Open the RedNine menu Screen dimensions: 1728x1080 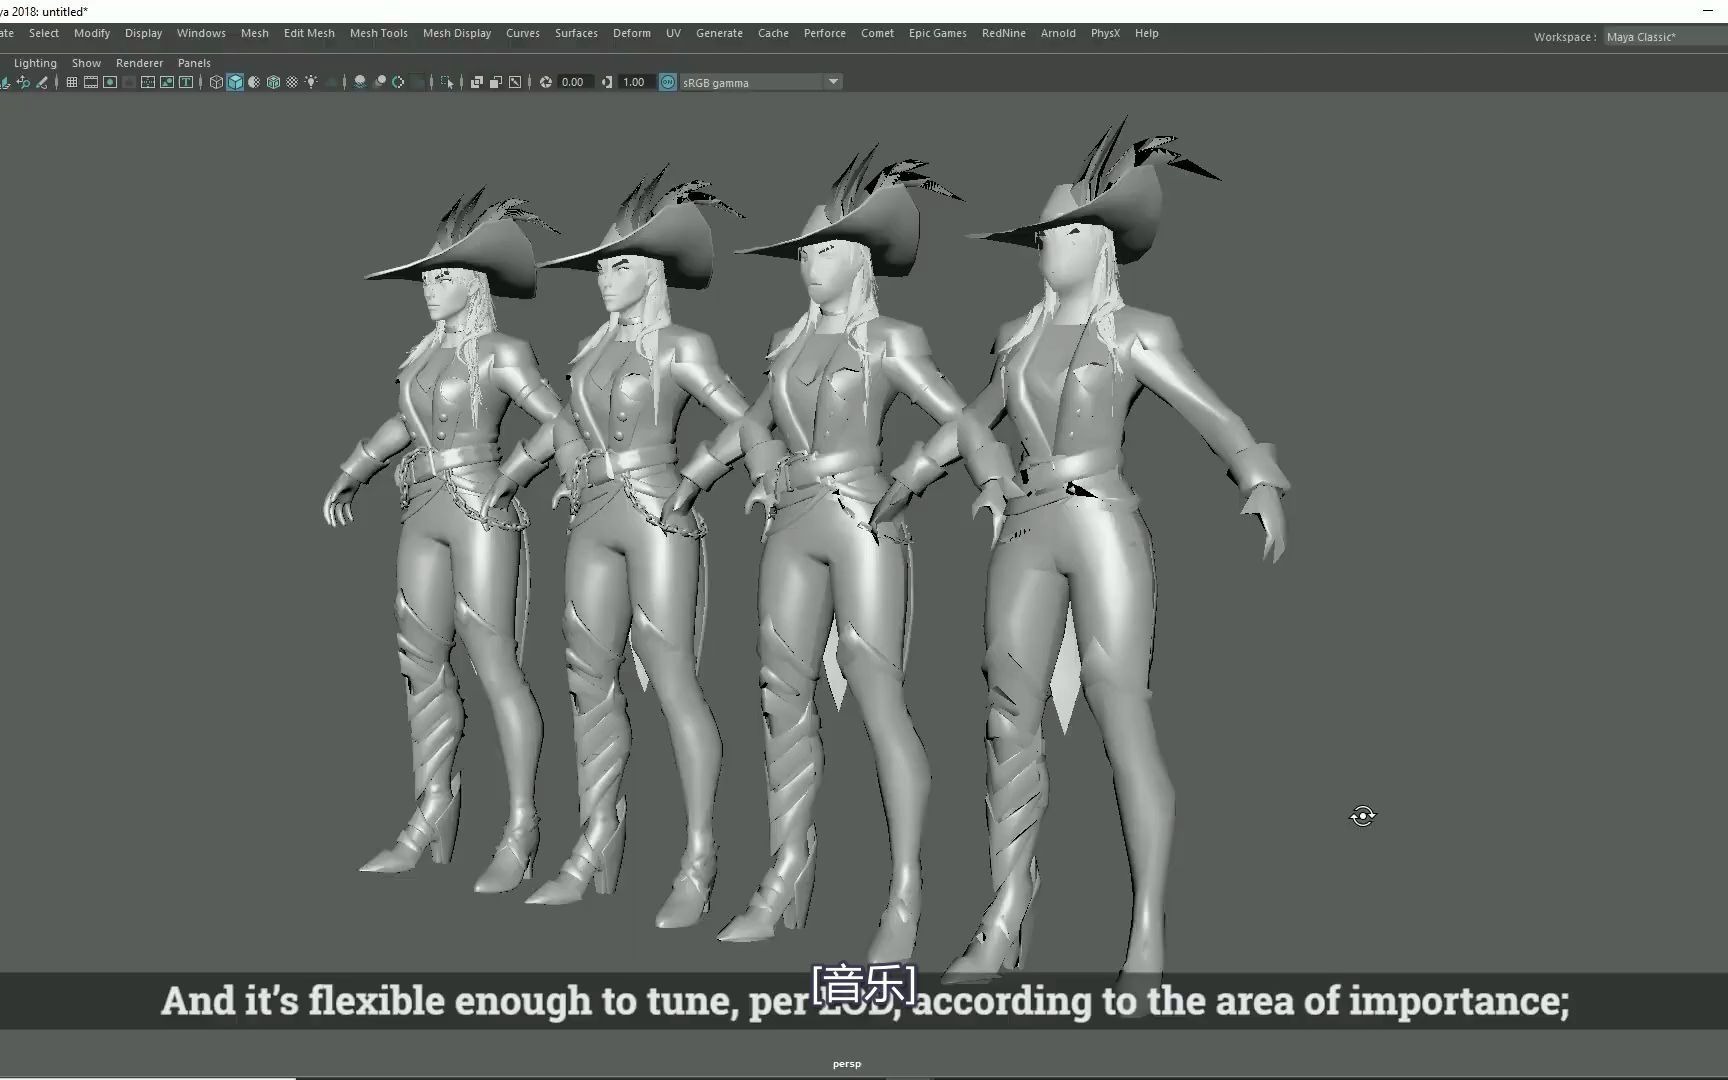click(1003, 33)
